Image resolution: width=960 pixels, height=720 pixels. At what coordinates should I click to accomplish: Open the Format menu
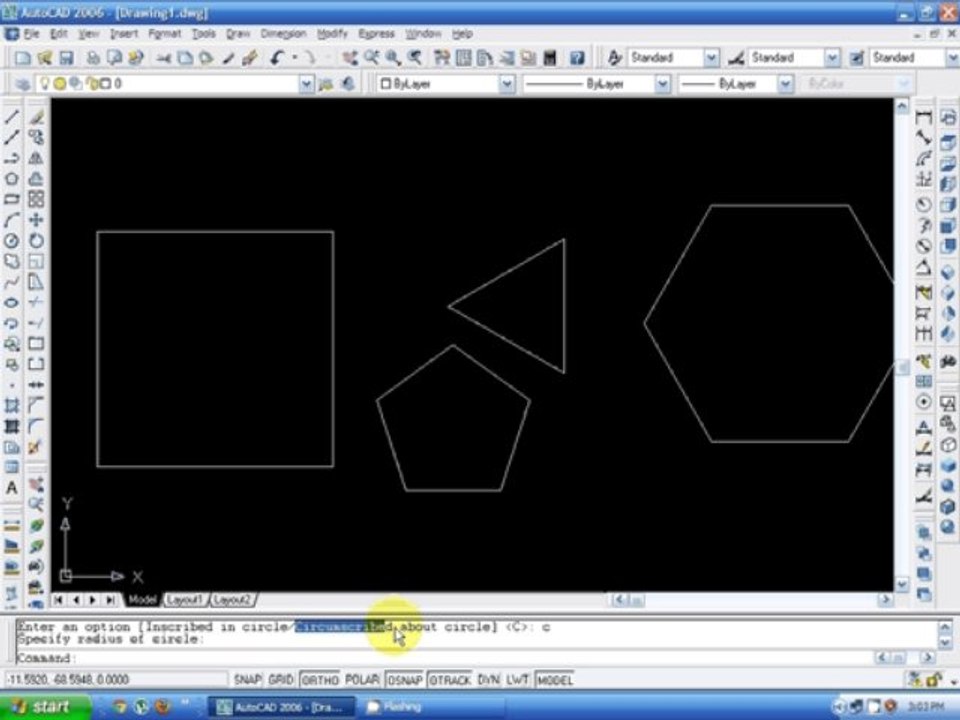pos(165,34)
